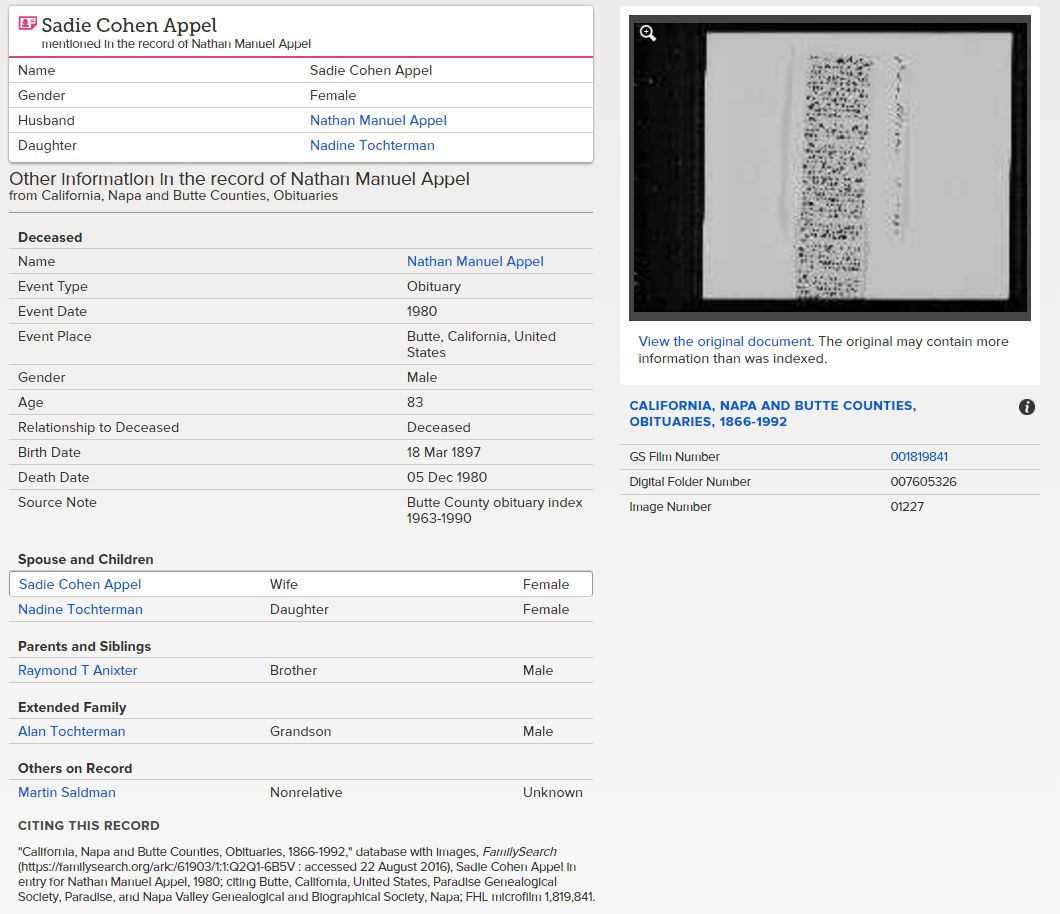Click Image Number value 01227
Viewport: 1060px width, 914px height.
tap(907, 507)
